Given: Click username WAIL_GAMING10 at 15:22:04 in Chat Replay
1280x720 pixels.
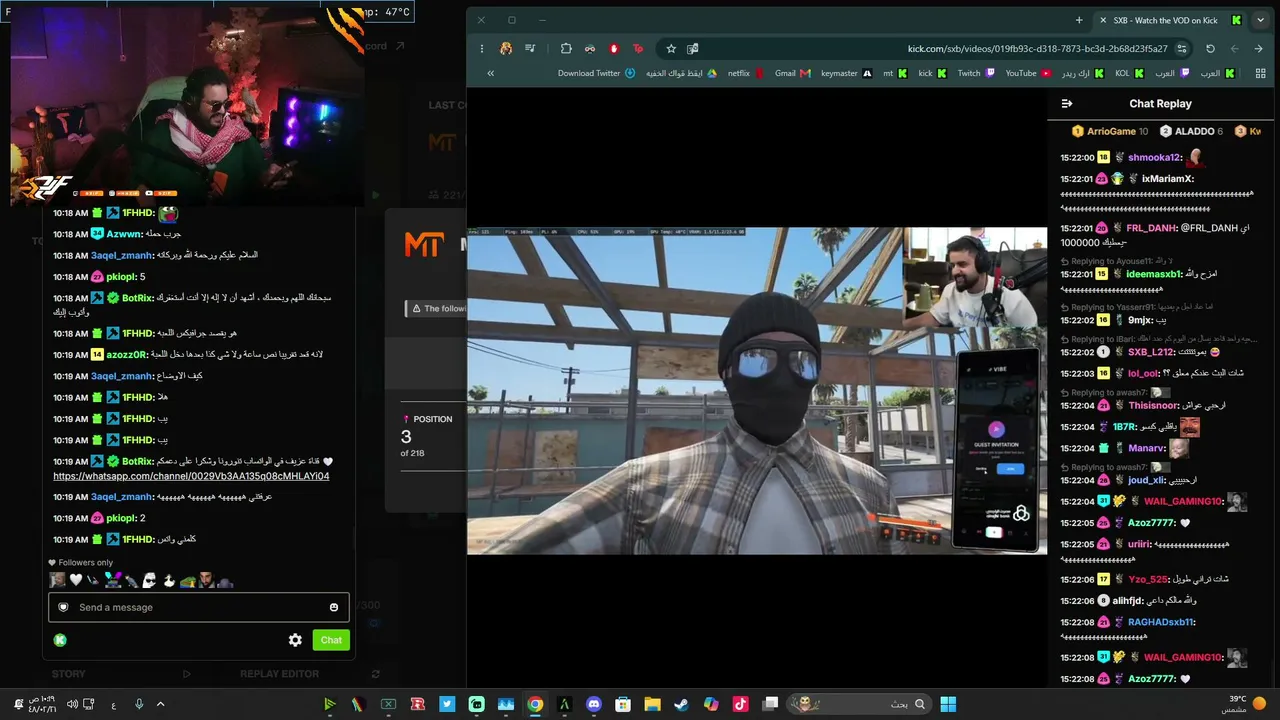Looking at the screenshot, I should tap(1183, 501).
